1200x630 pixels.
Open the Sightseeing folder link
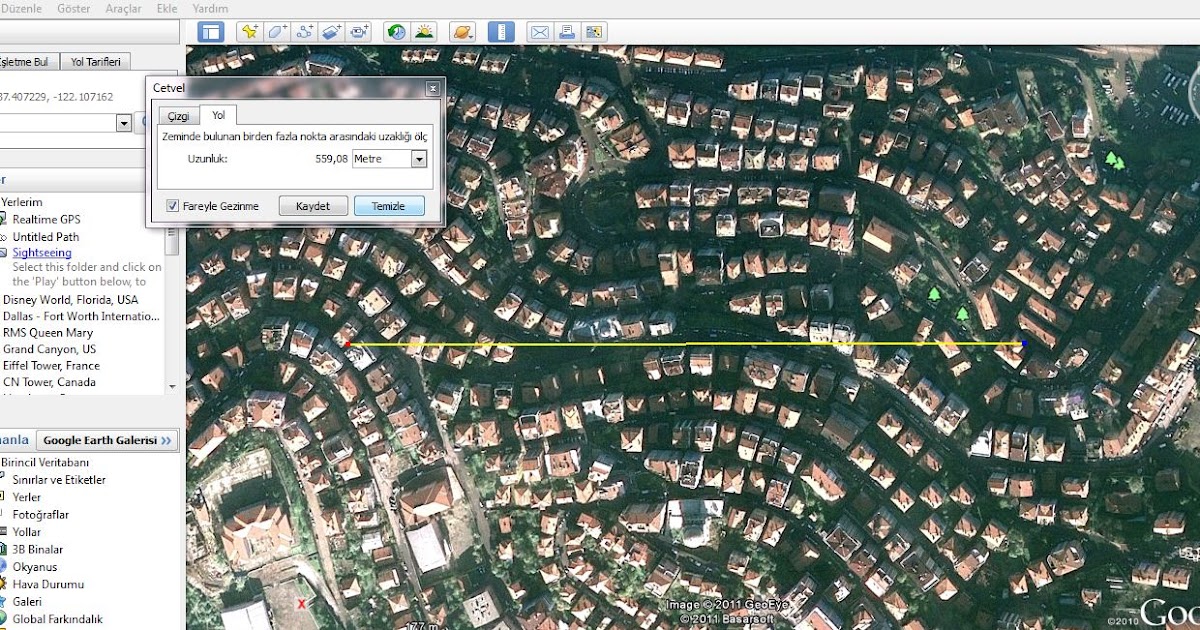pyautogui.click(x=42, y=253)
